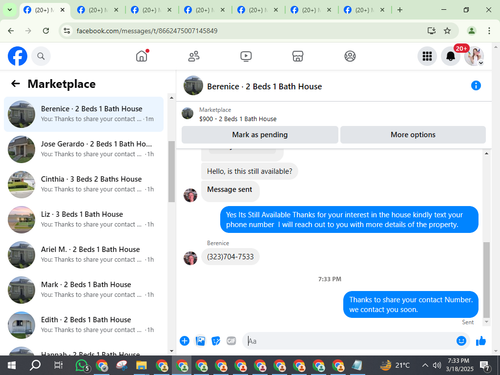Image resolution: width=500 pixels, height=375 pixels.
Task: Open WhatsApp from the taskbar
Action: click(x=82, y=365)
